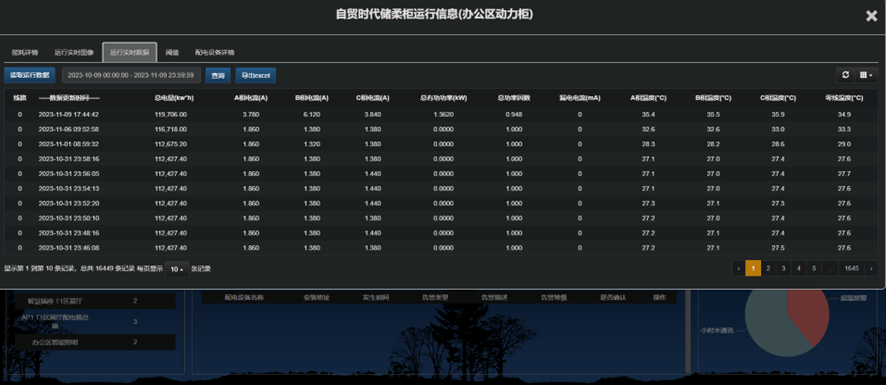The image size is (886, 385).
Task: Click the 总有功功率(kW) column header
Action: (x=444, y=98)
